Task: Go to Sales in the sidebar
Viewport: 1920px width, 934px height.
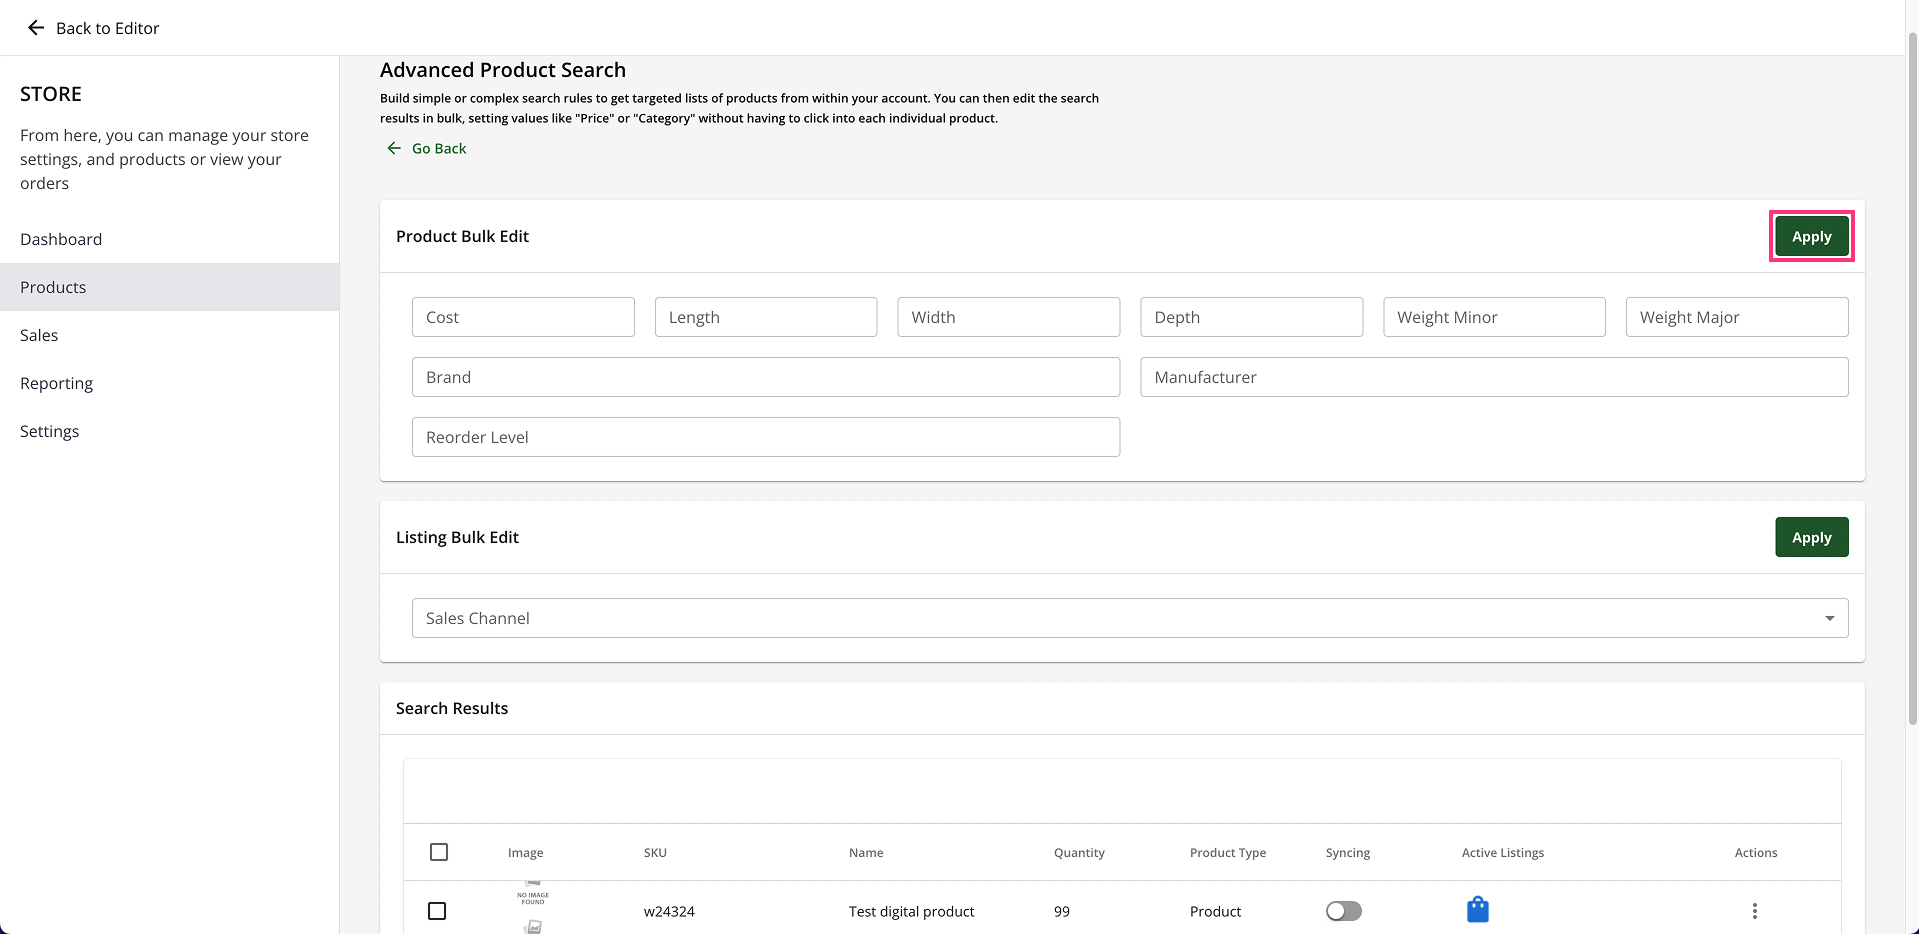Action: (x=39, y=335)
